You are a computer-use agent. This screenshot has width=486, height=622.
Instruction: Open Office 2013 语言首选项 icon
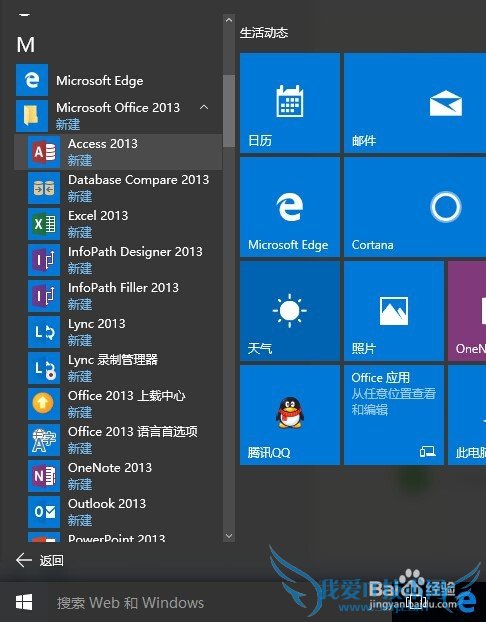point(44,440)
